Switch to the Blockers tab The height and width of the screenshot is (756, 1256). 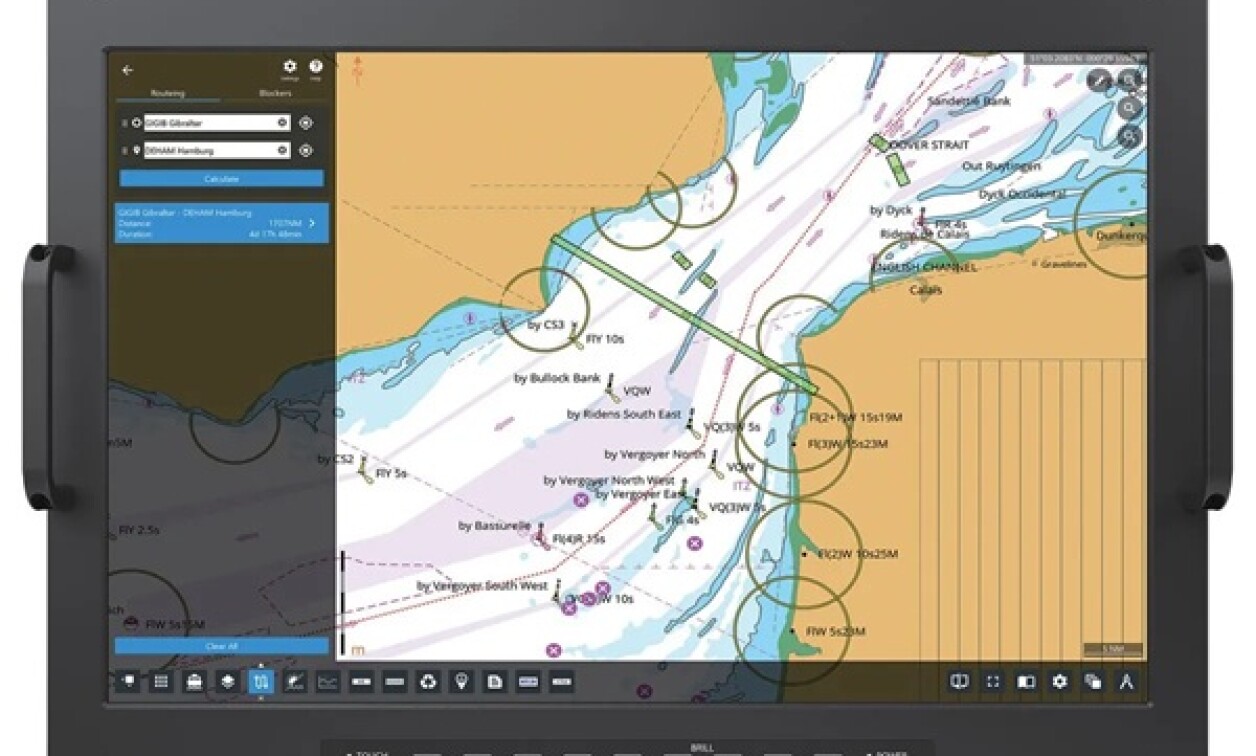pyautogui.click(x=276, y=92)
